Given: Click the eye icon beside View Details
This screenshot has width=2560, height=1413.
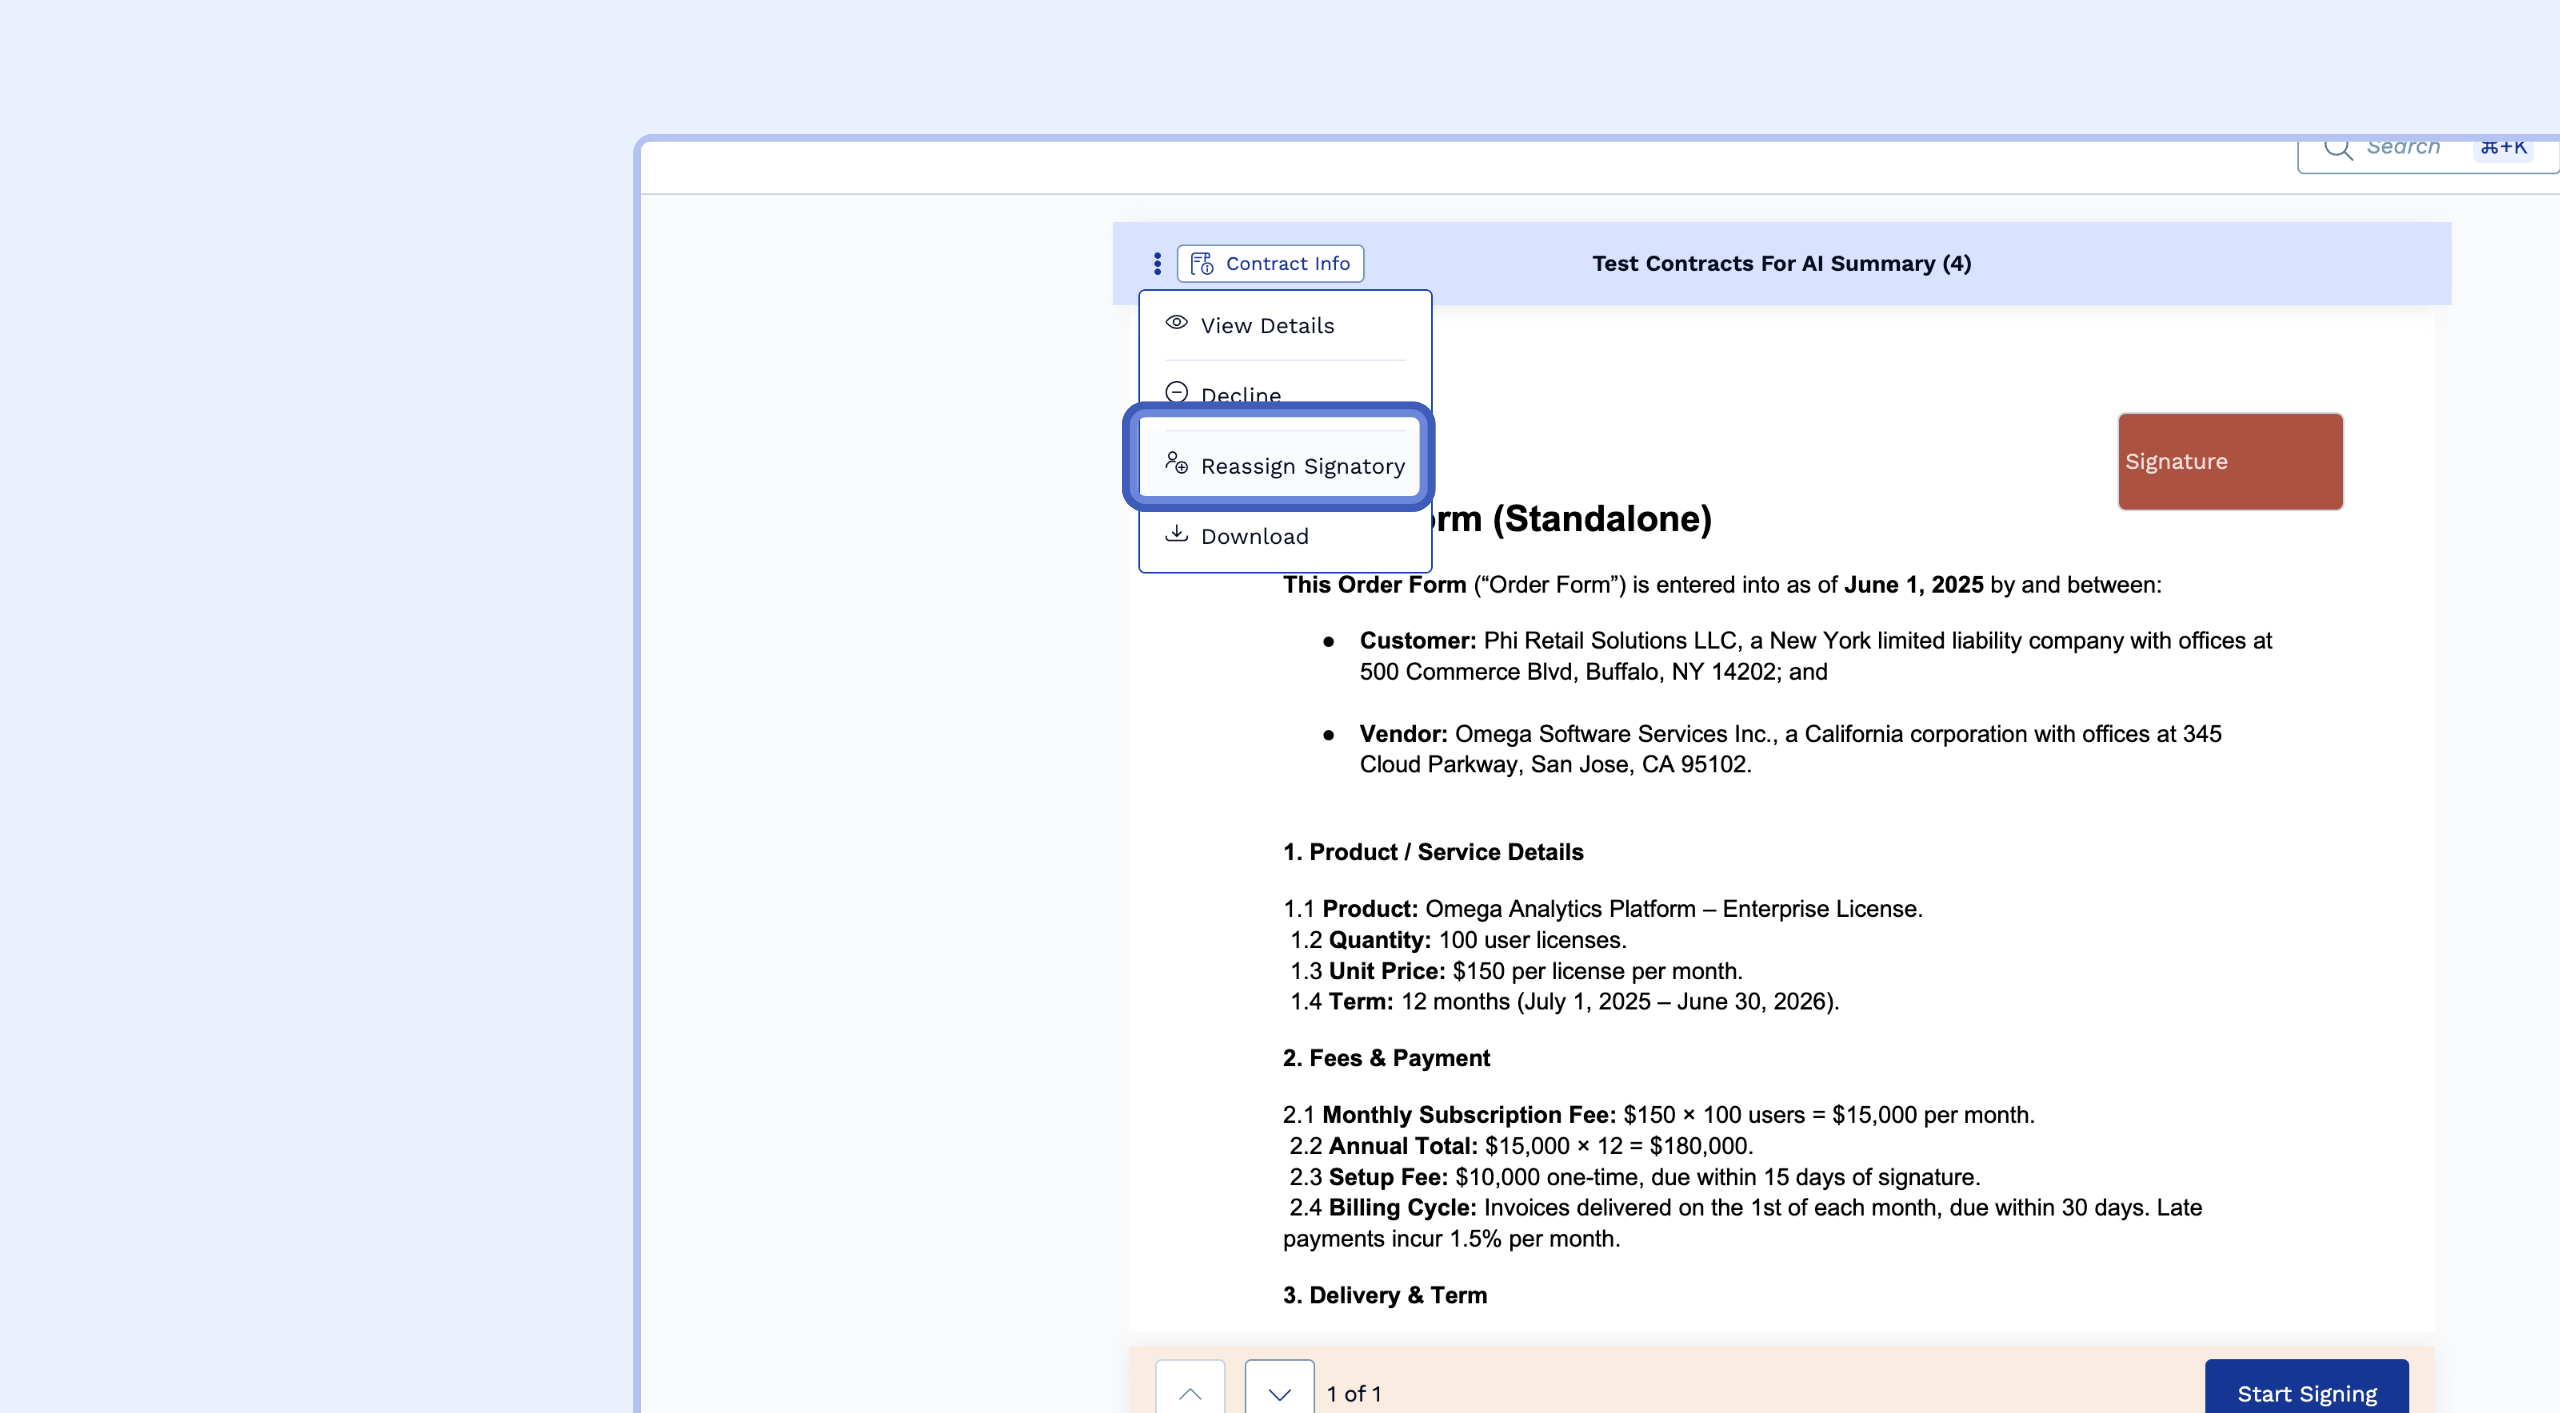Looking at the screenshot, I should [1176, 323].
